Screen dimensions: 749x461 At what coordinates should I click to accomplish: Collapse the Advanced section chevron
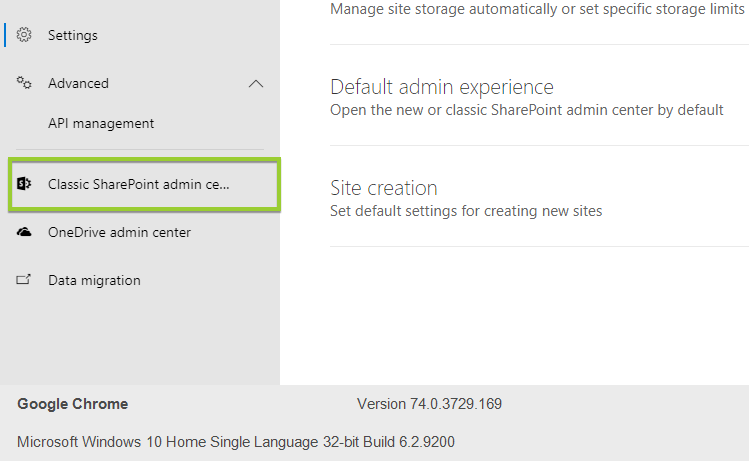point(256,84)
